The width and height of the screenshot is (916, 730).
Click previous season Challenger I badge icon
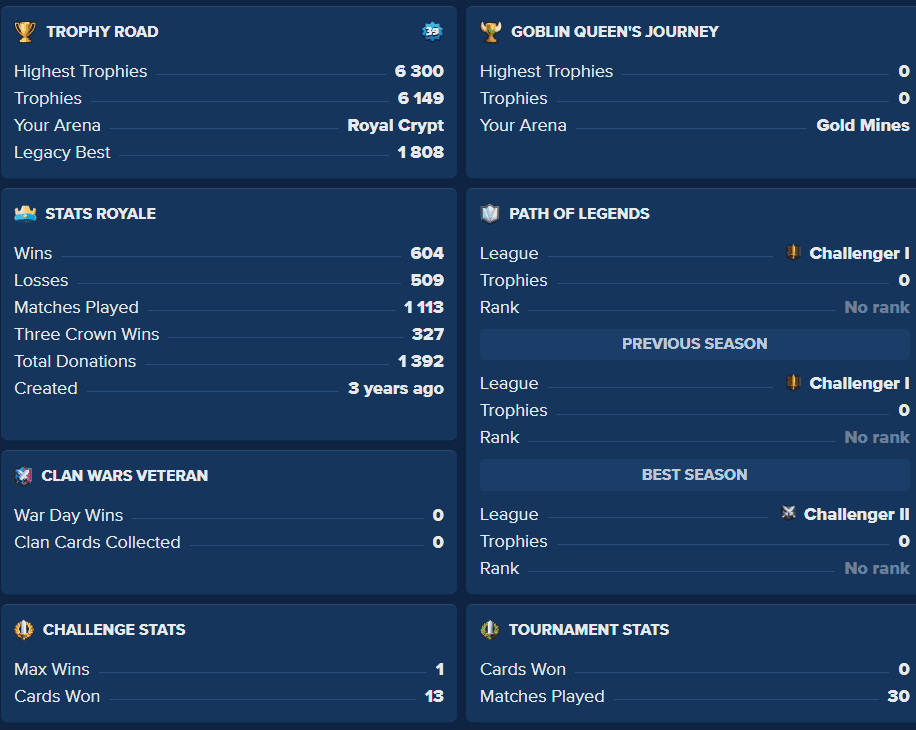tap(793, 383)
